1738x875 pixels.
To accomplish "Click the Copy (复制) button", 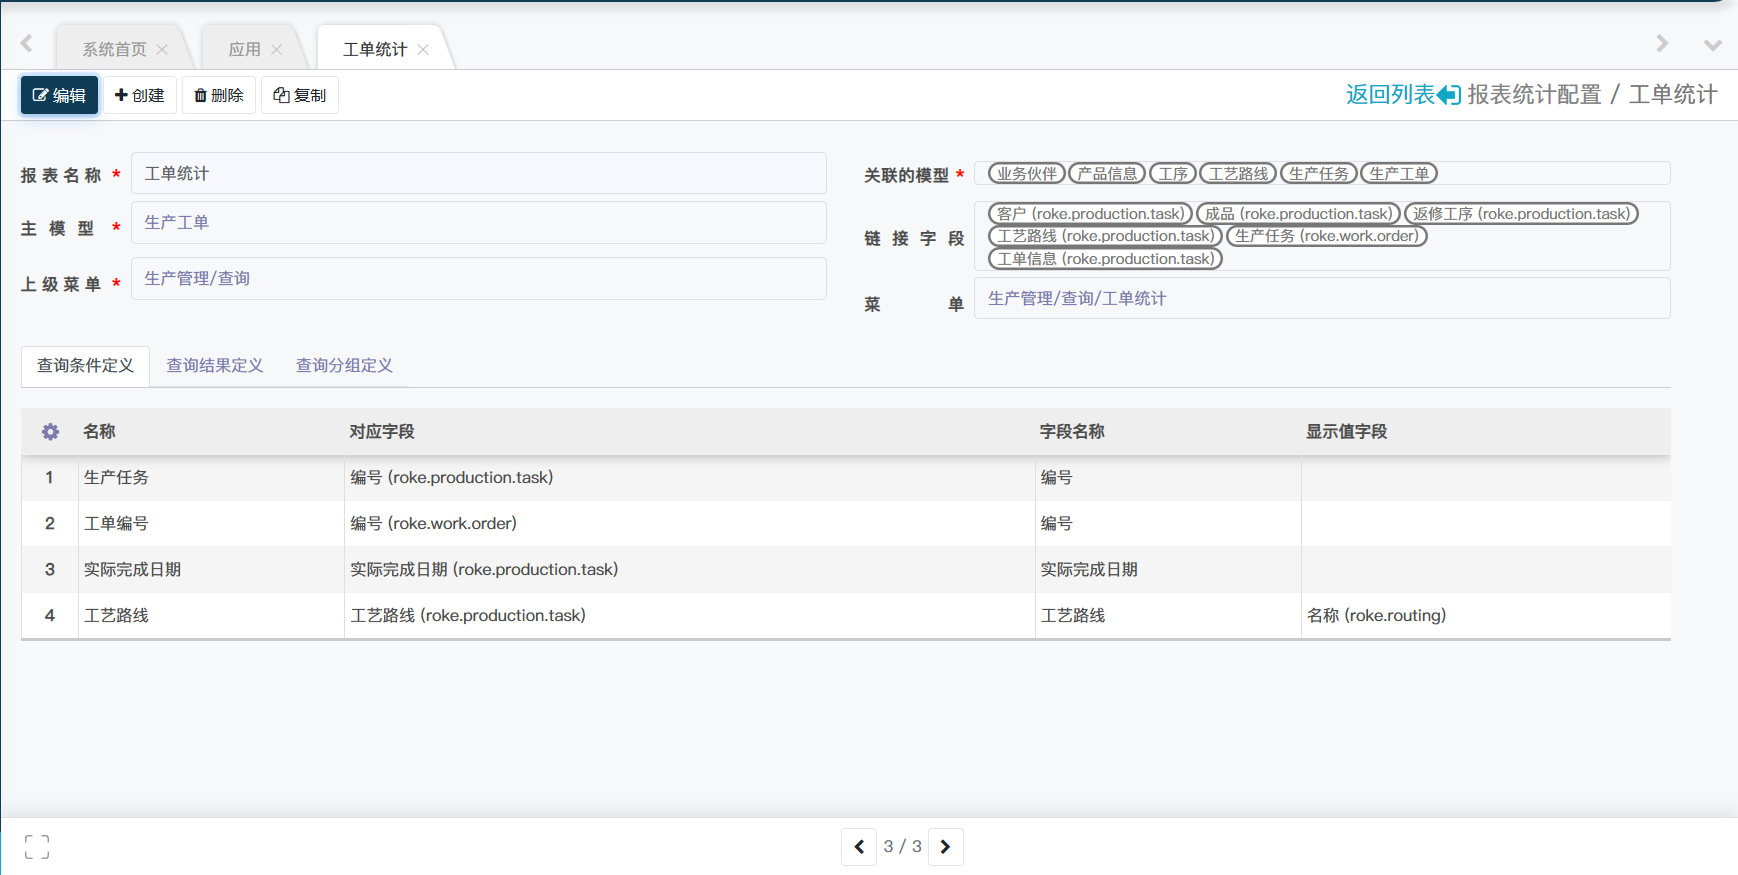I will 300,95.
